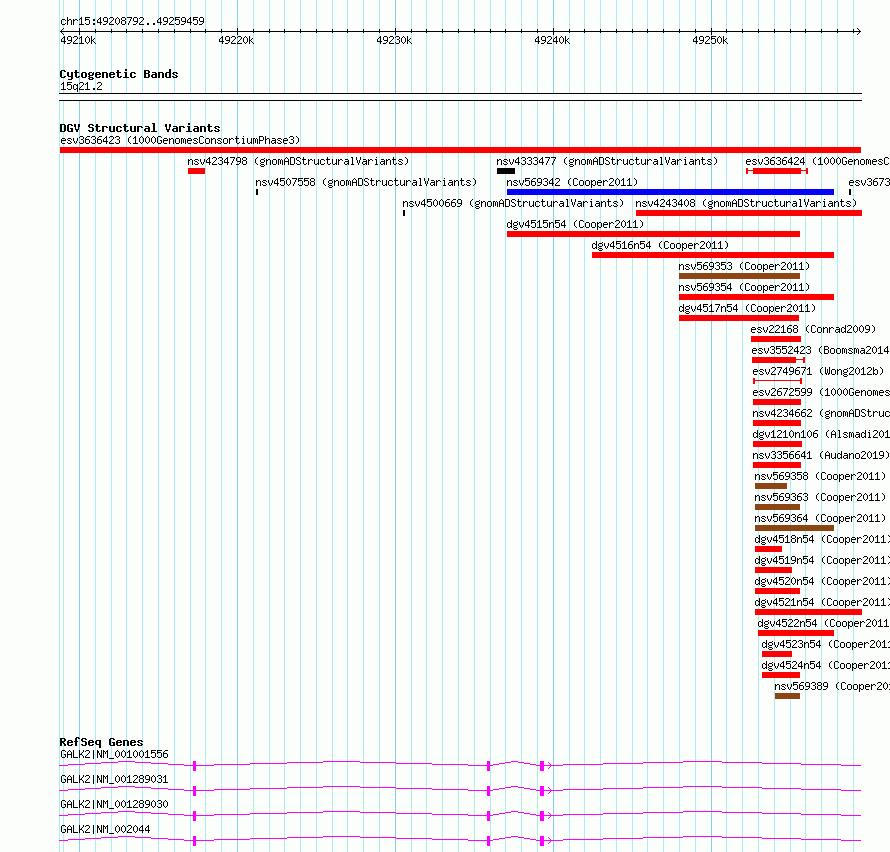Open nsv3356641 (Audano2019) label
The width and height of the screenshot is (890, 852).
[x=821, y=455]
